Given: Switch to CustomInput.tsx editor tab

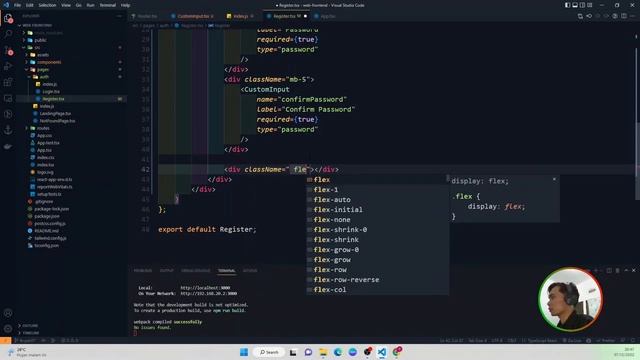Looking at the screenshot, I should 192,16.
